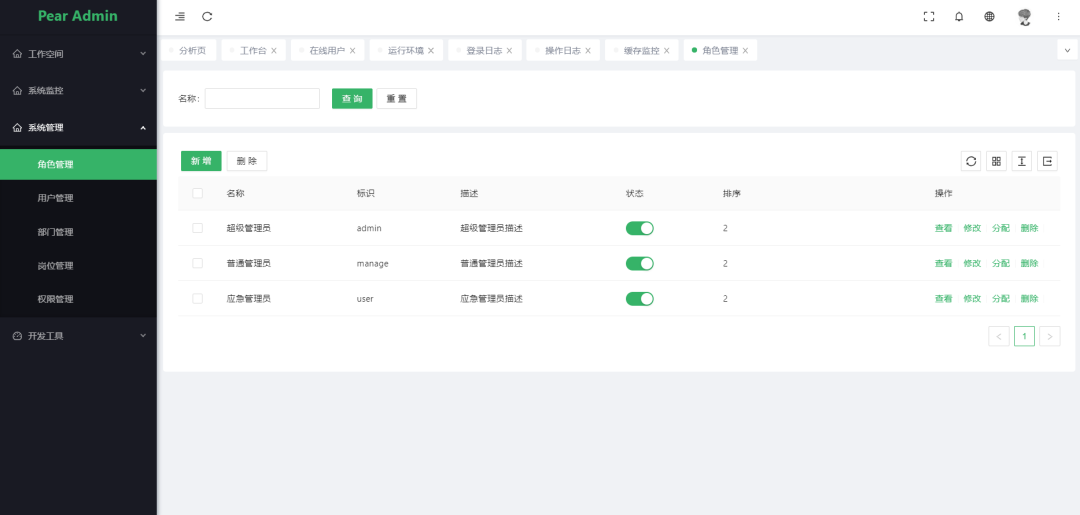
Task: Open the column filter grid icon
Action: 997,161
